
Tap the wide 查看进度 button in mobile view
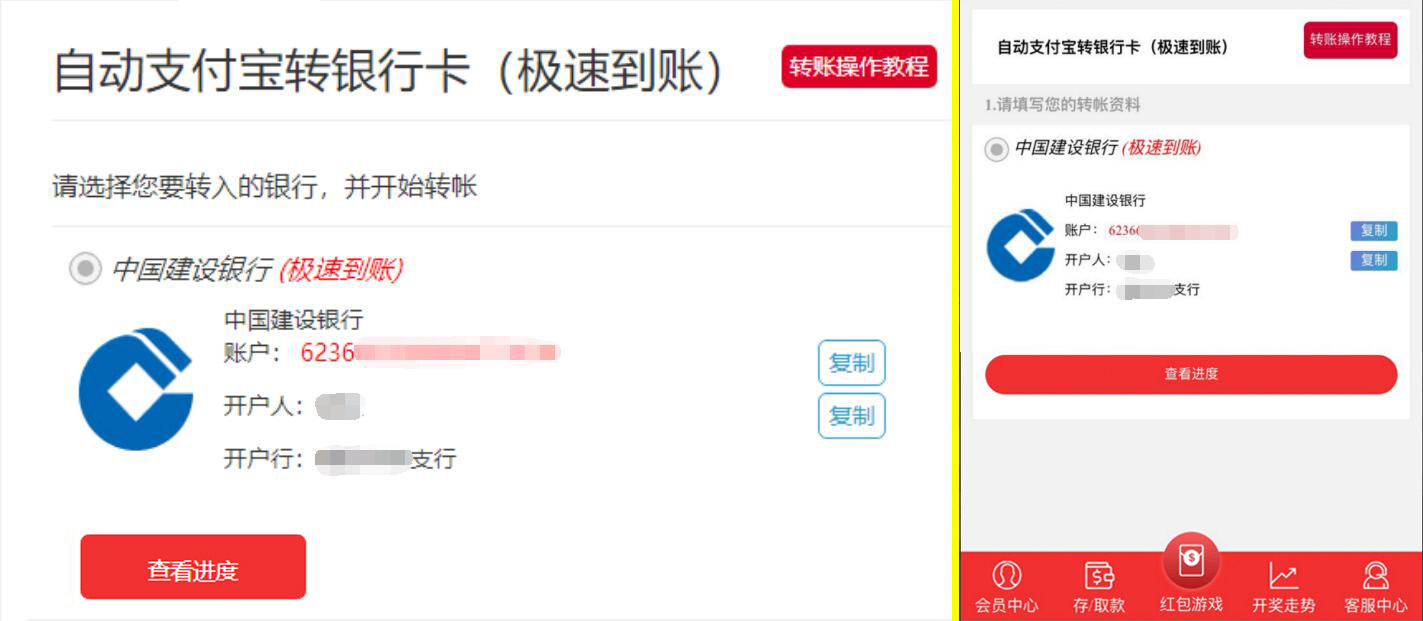[x=1191, y=374]
